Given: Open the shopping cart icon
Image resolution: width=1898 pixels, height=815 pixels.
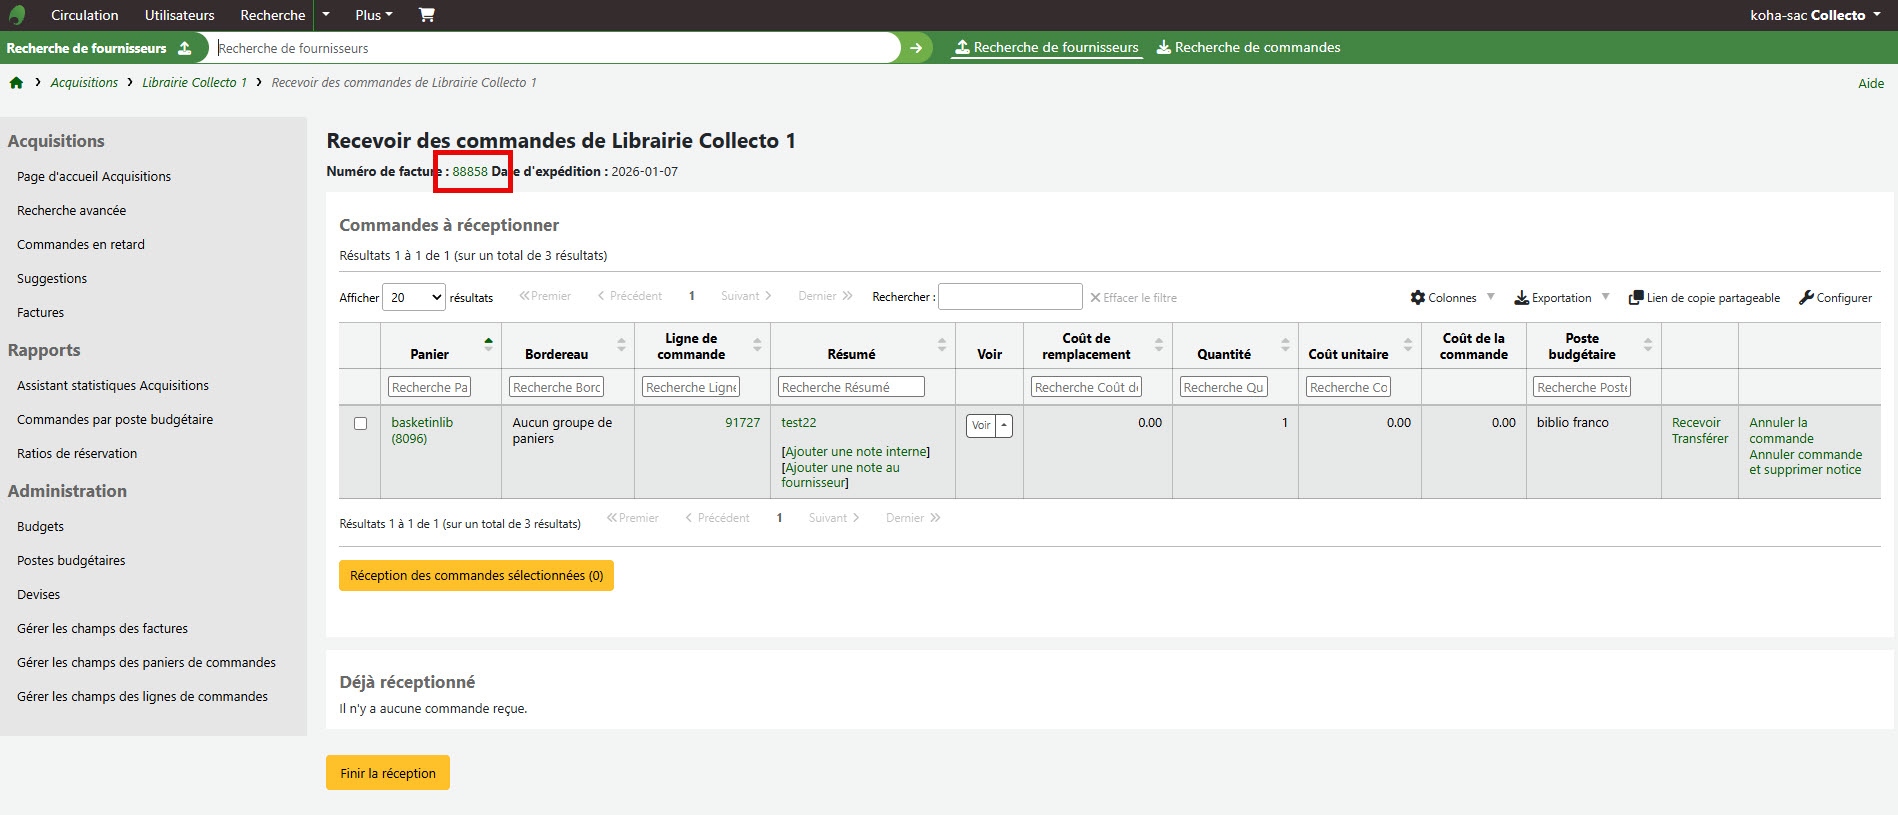Looking at the screenshot, I should pos(427,15).
